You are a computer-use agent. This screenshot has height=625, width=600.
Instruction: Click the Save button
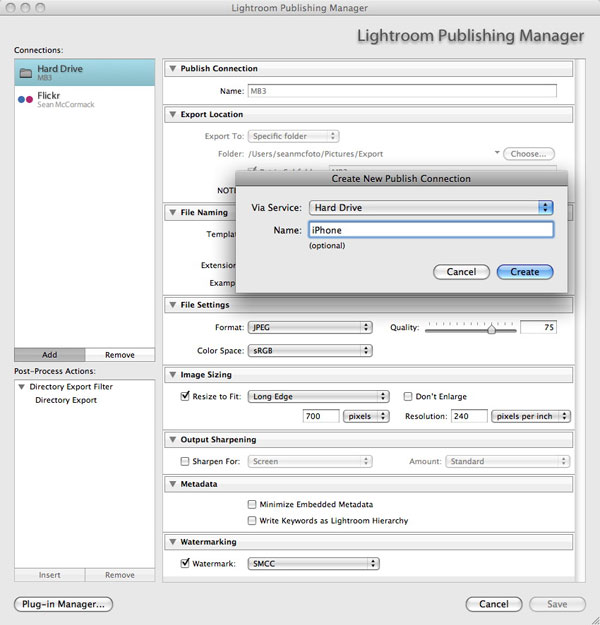point(557,604)
